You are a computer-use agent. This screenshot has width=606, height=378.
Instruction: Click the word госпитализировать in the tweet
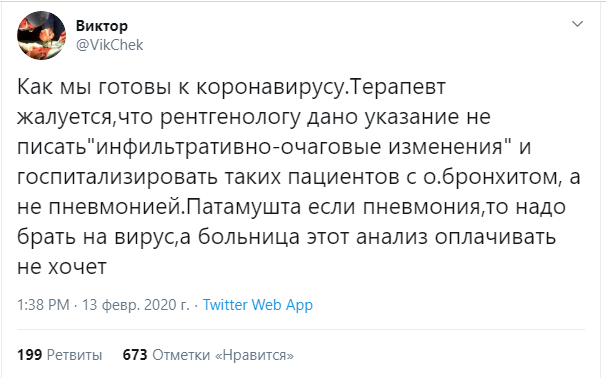click(x=117, y=177)
